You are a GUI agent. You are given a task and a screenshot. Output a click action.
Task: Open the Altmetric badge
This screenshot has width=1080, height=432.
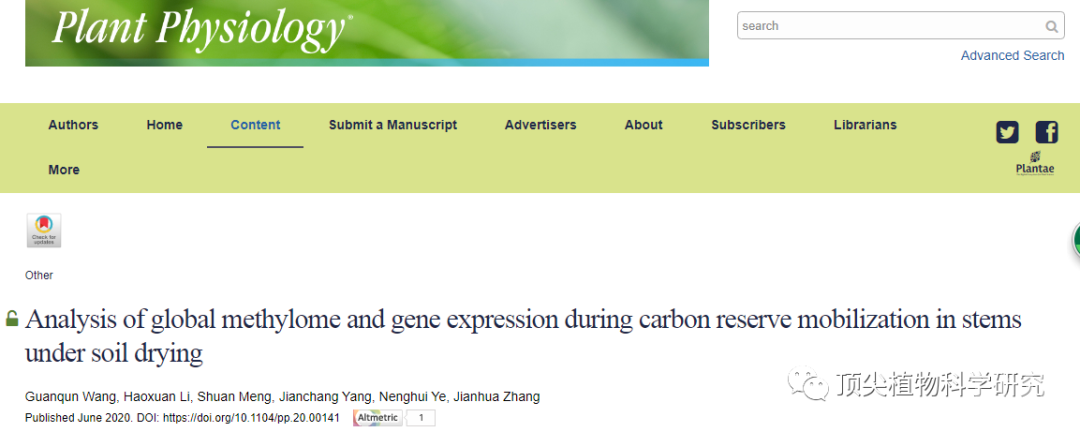click(393, 418)
